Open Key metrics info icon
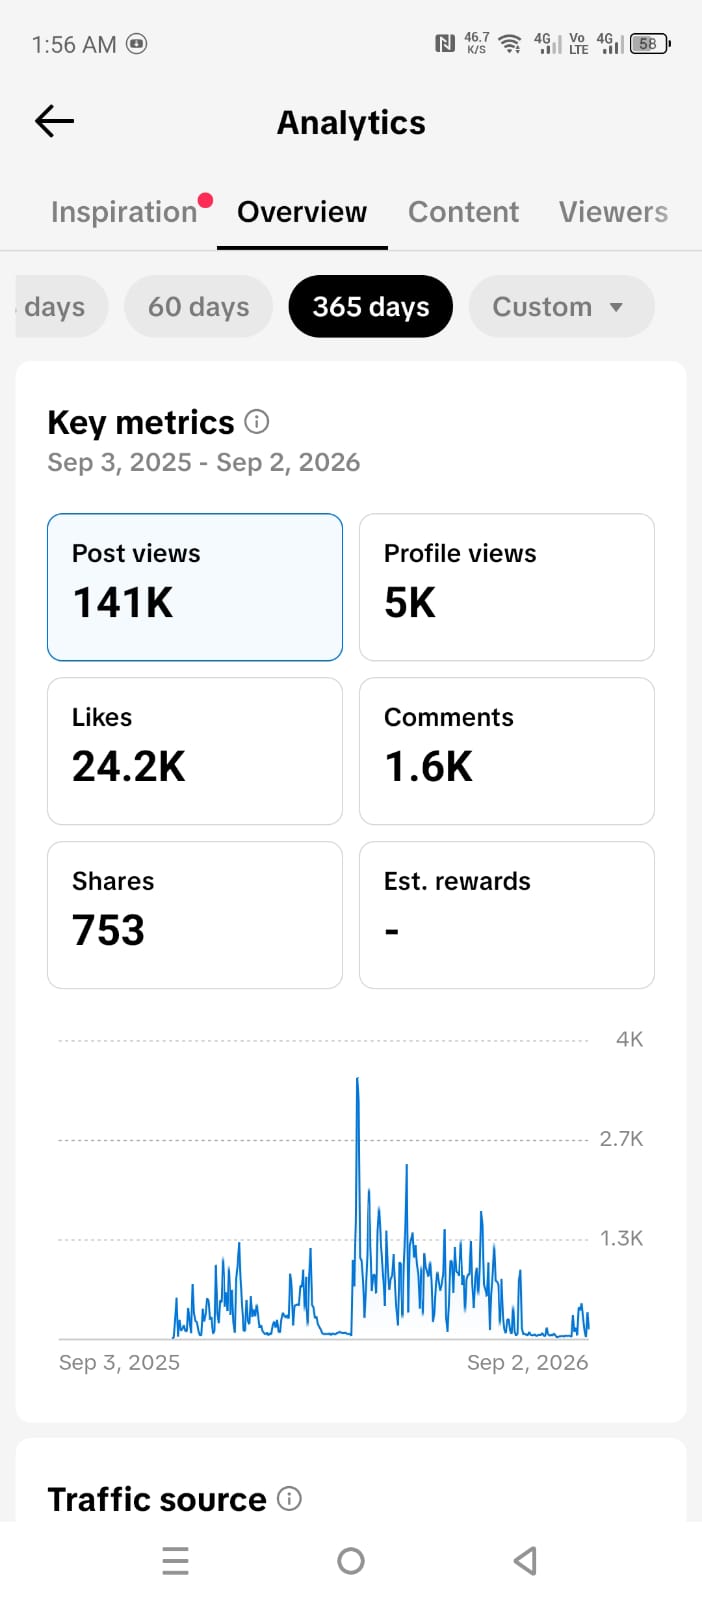 tap(257, 422)
